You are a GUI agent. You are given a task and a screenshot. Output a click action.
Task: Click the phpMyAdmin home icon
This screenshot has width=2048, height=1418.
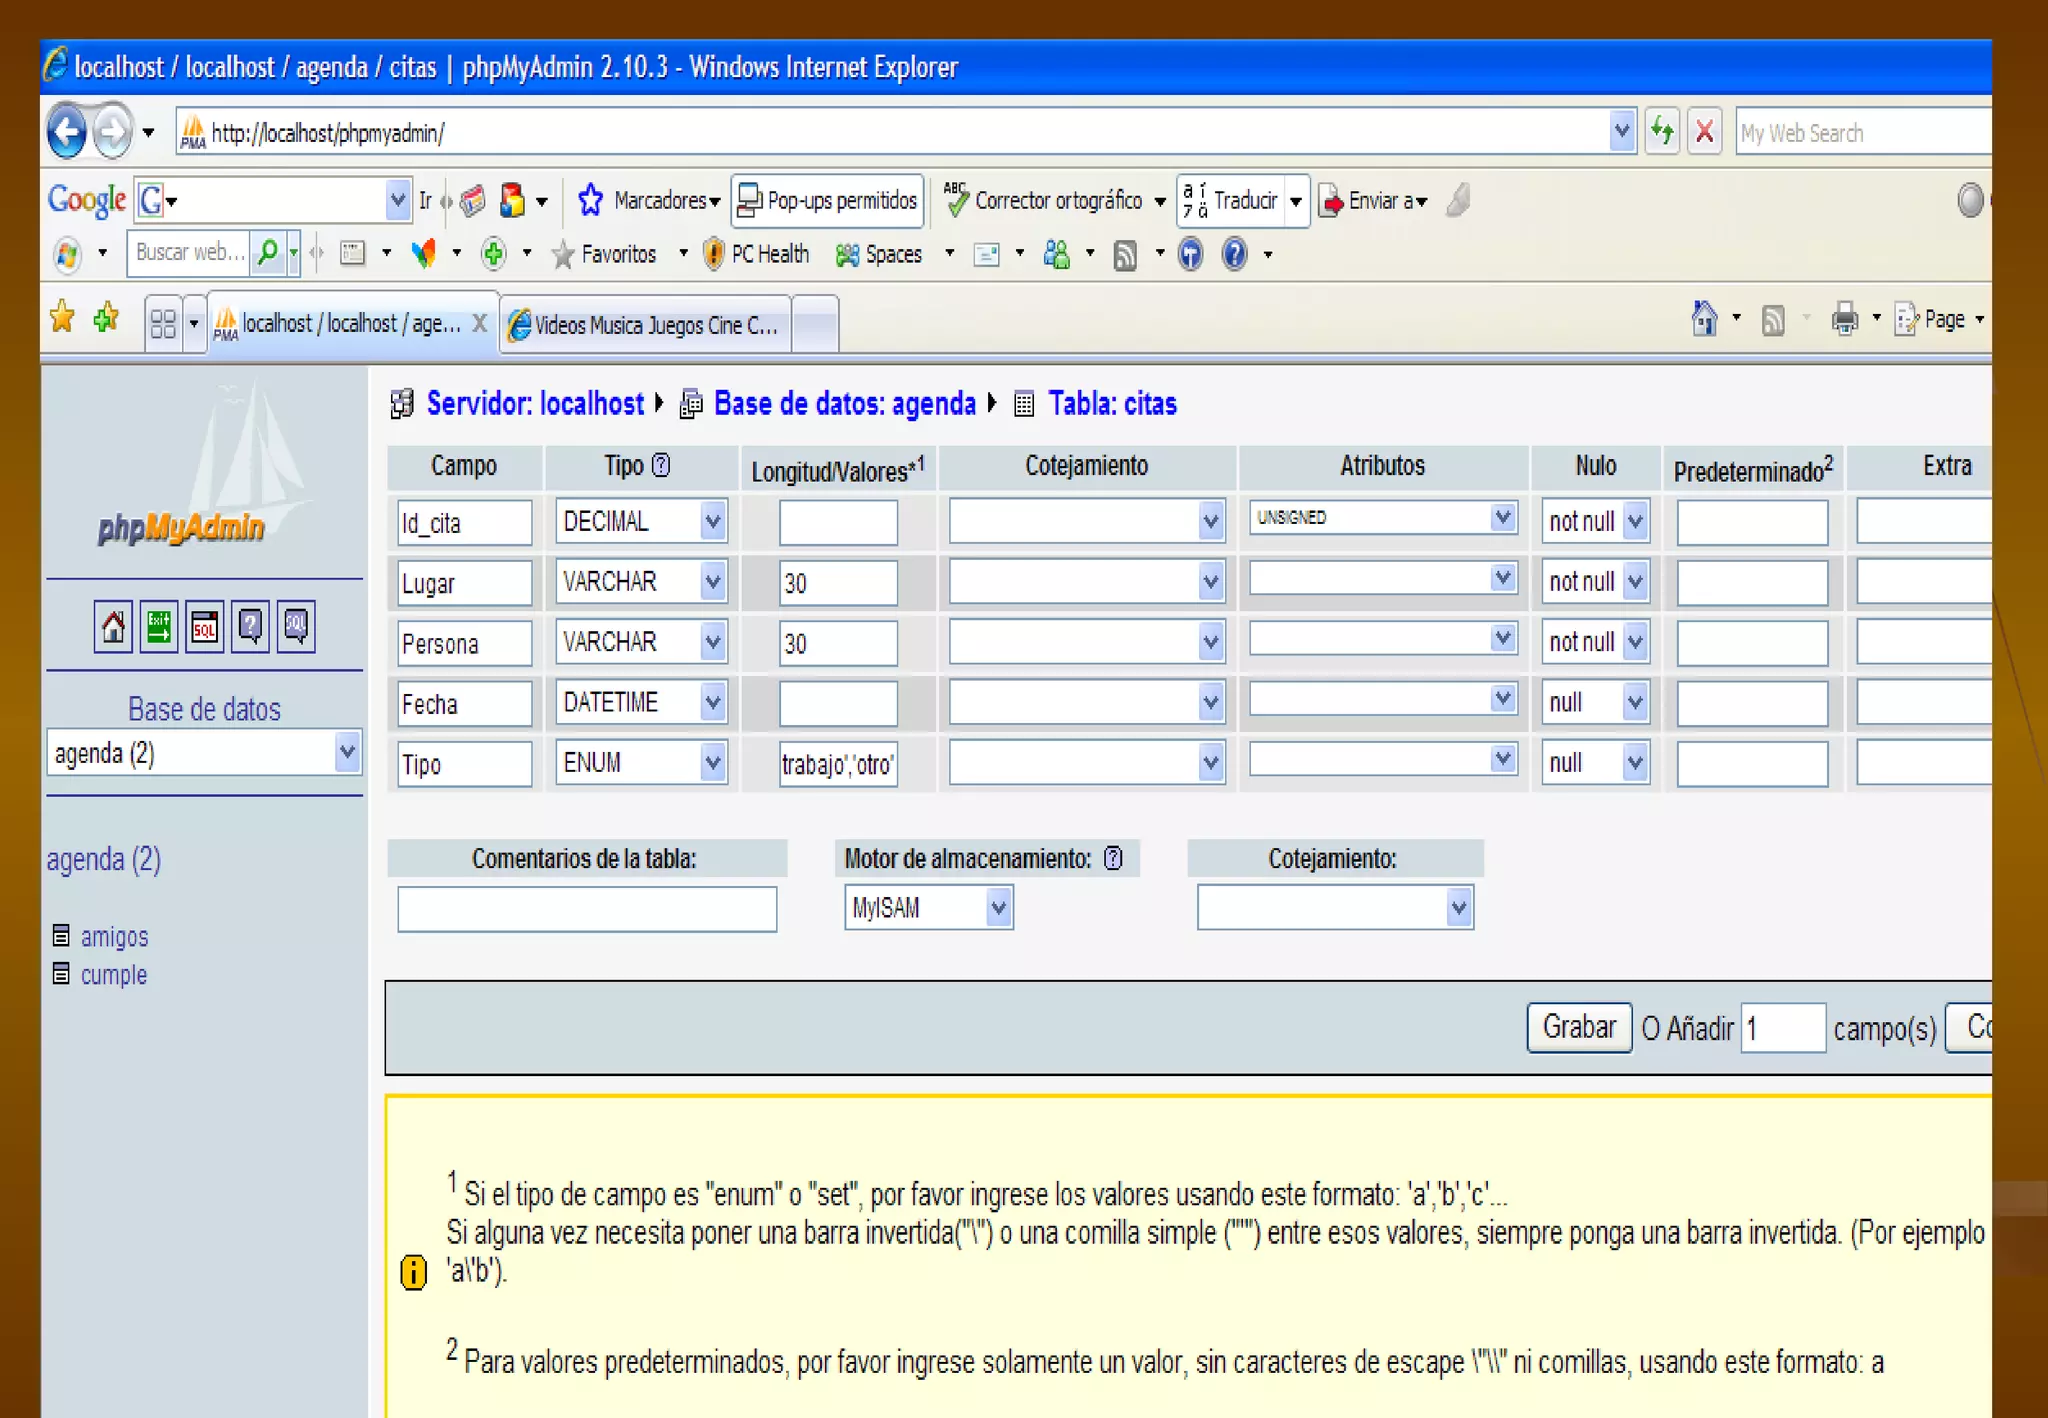click(x=113, y=627)
